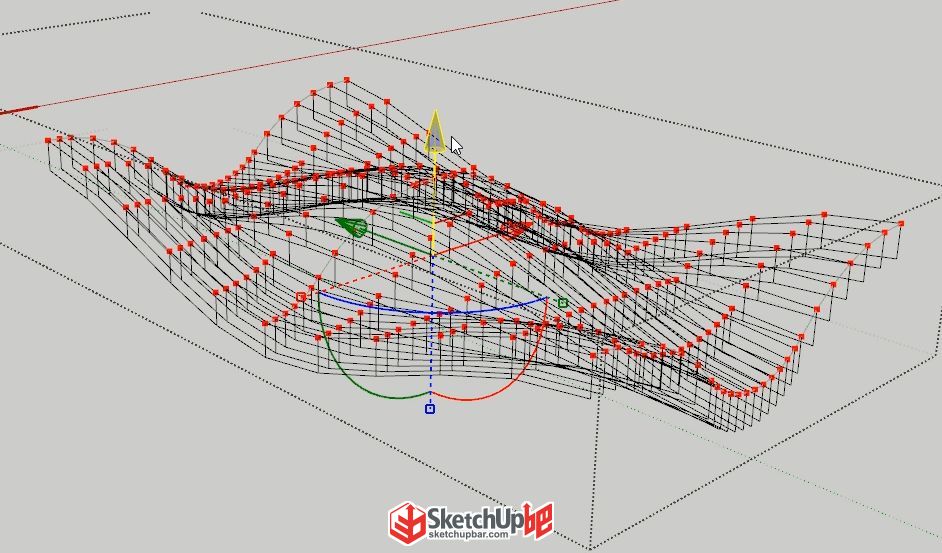Click the green cone arrow of the gizmo

coord(351,227)
